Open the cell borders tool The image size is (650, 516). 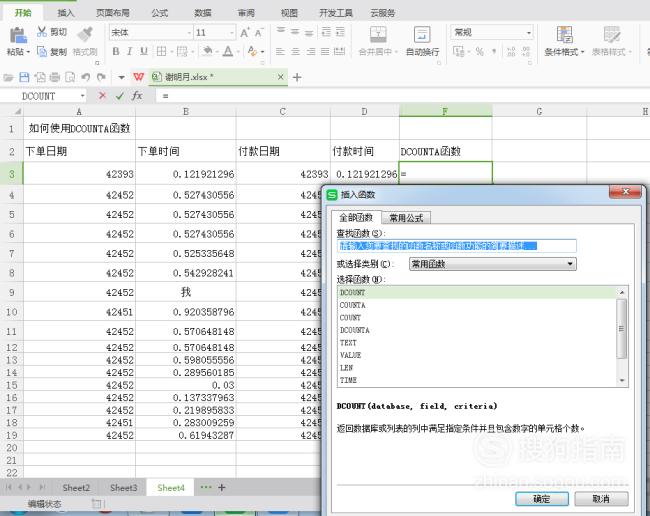click(161, 51)
